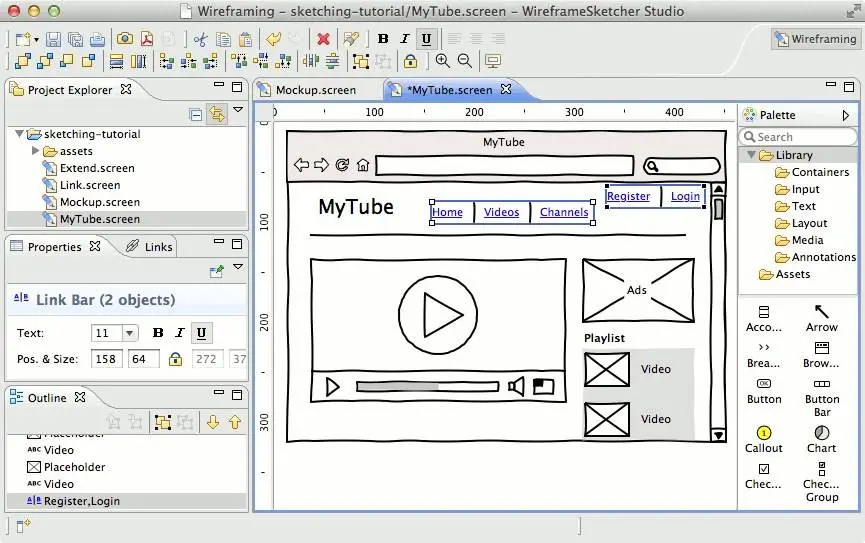Toggle Link with Editor in Project Explorer

tap(217, 114)
